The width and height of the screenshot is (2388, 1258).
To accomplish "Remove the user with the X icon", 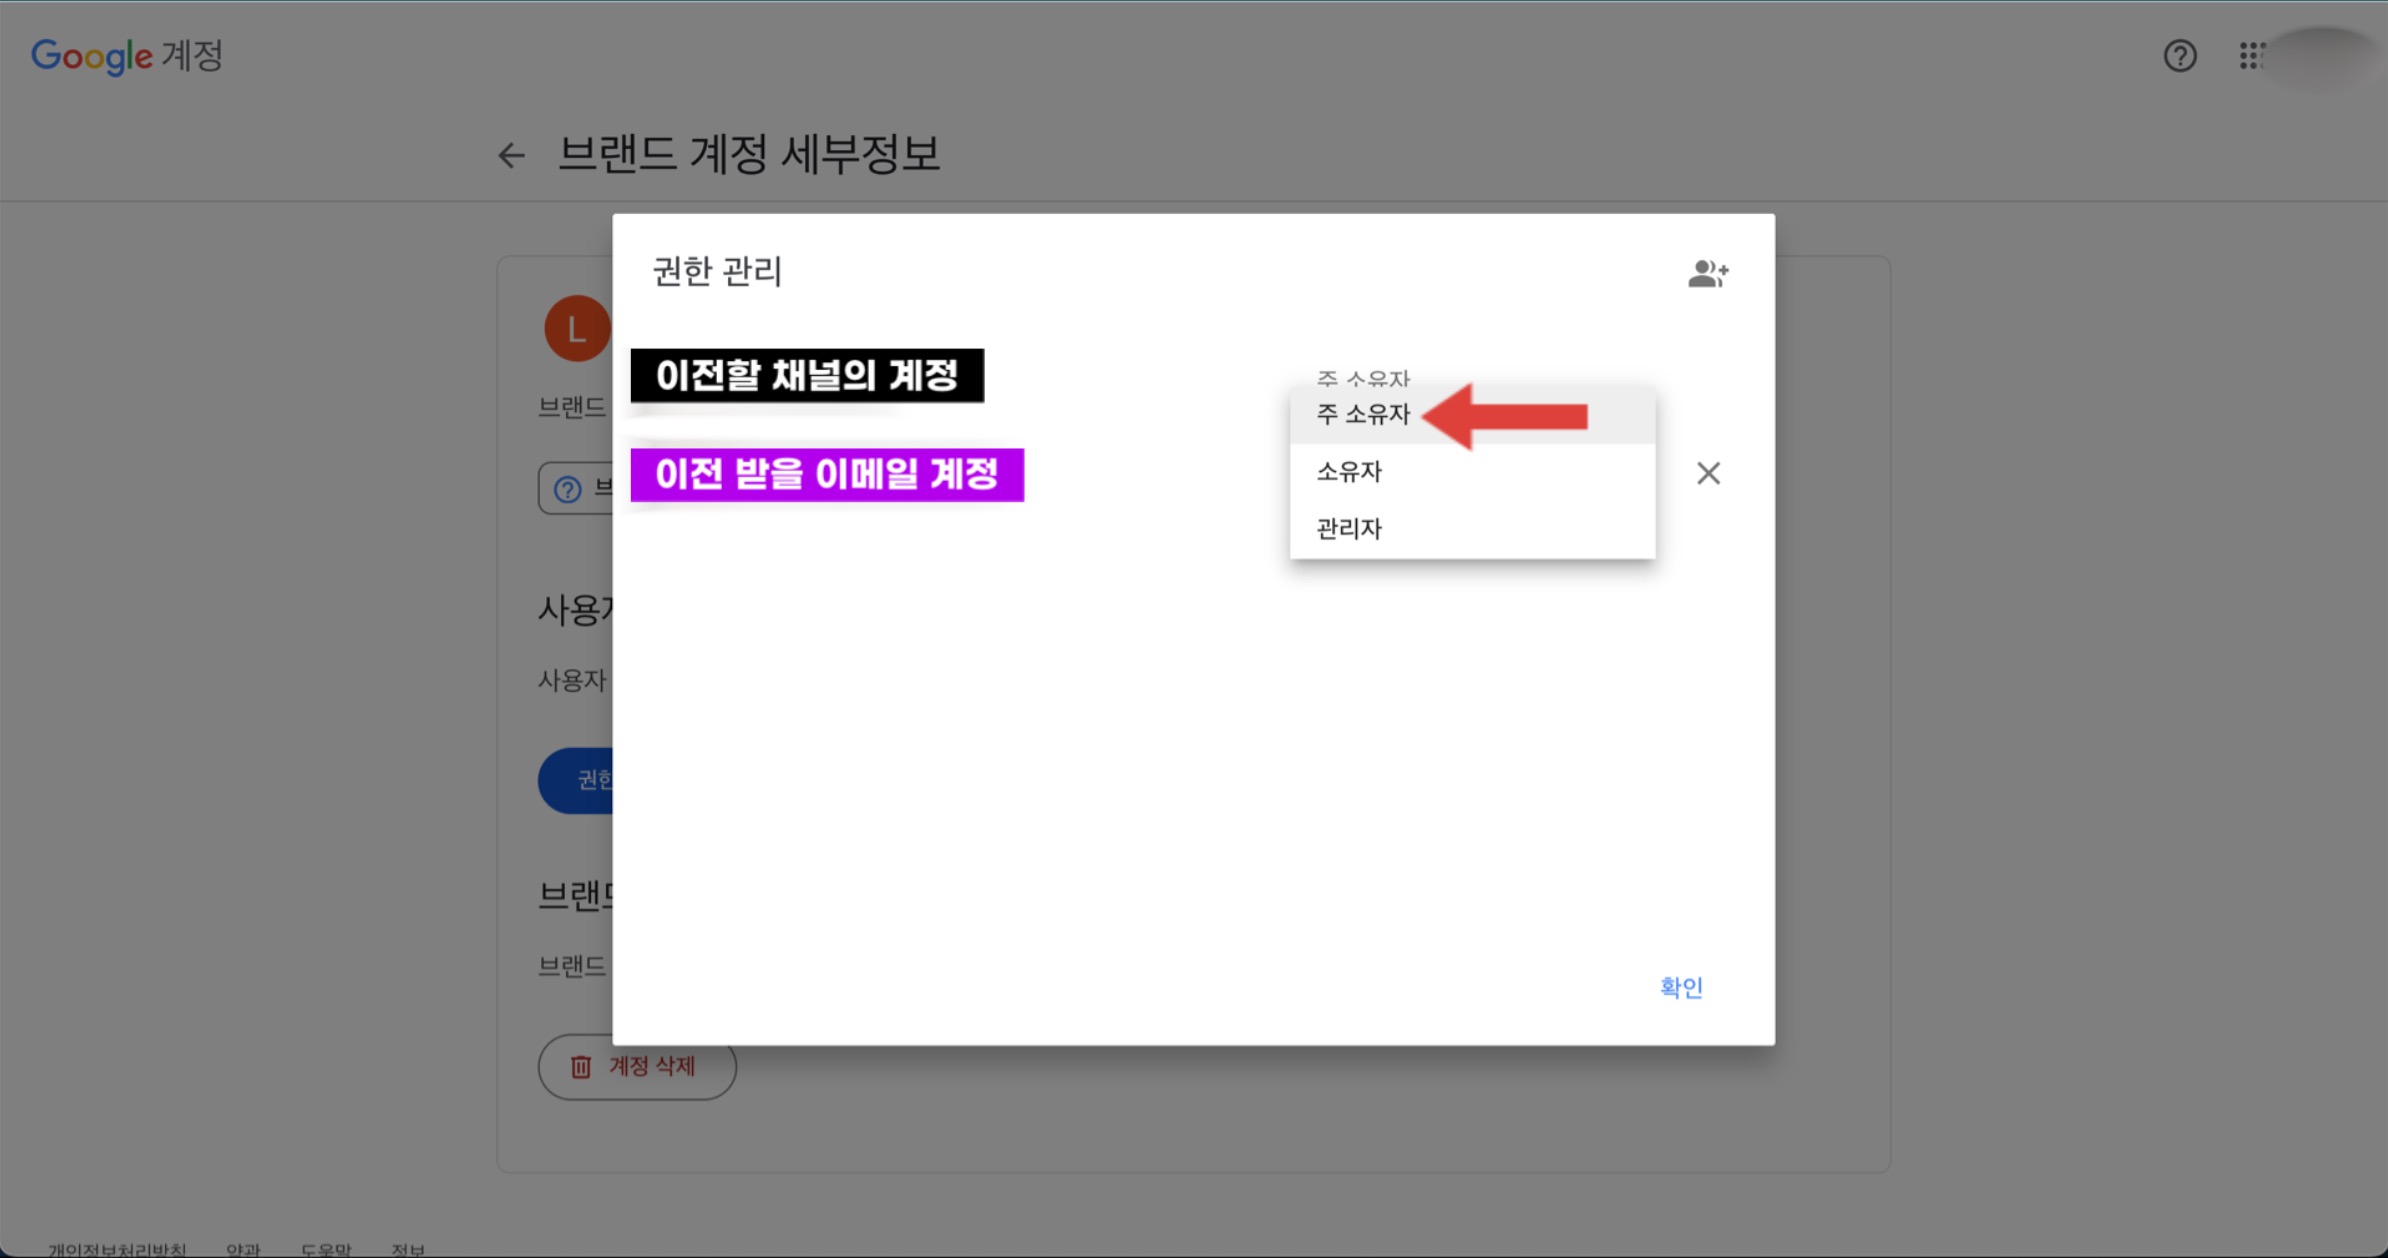I will 1708,473.
